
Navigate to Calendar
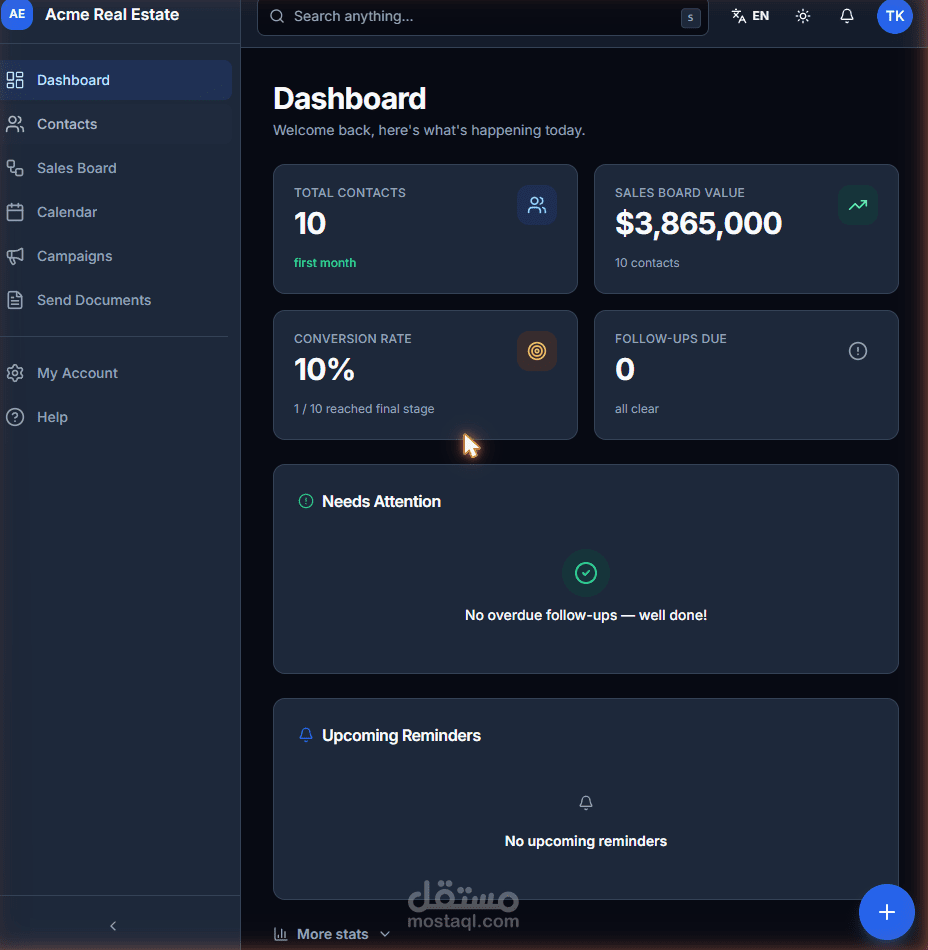click(x=116, y=212)
